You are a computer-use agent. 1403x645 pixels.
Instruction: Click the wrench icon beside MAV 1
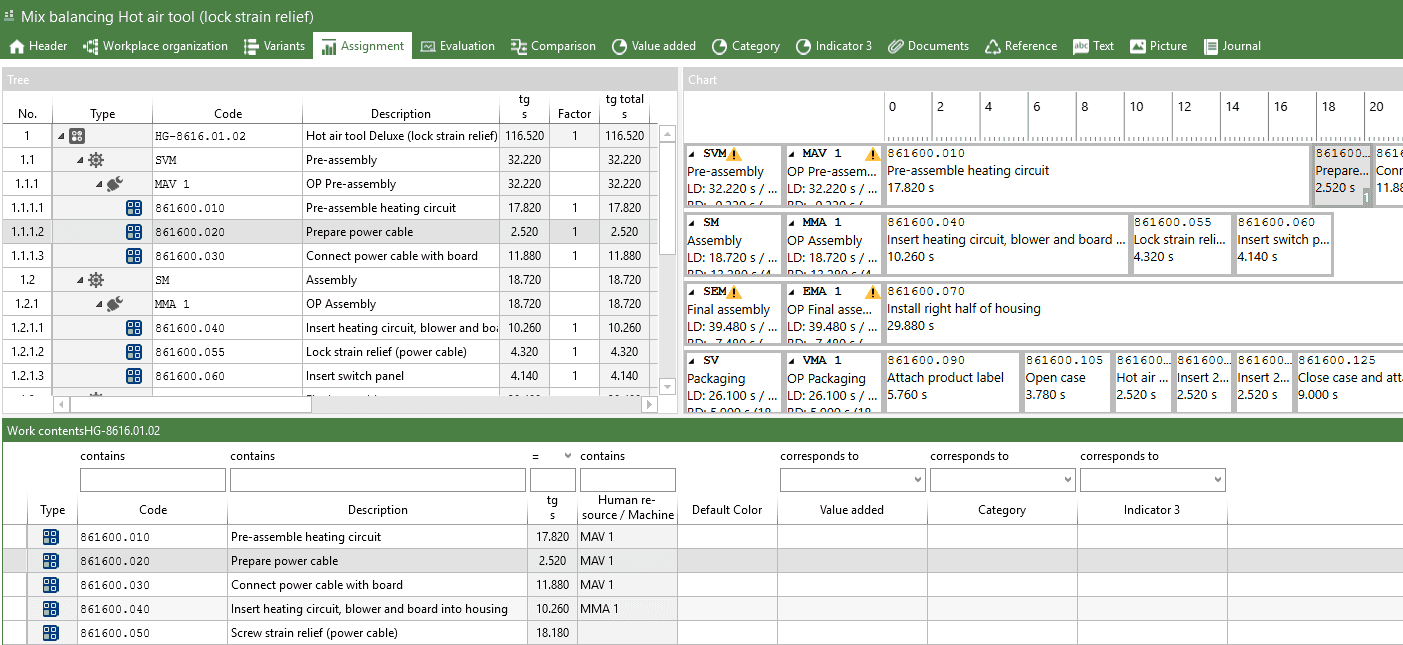(114, 184)
